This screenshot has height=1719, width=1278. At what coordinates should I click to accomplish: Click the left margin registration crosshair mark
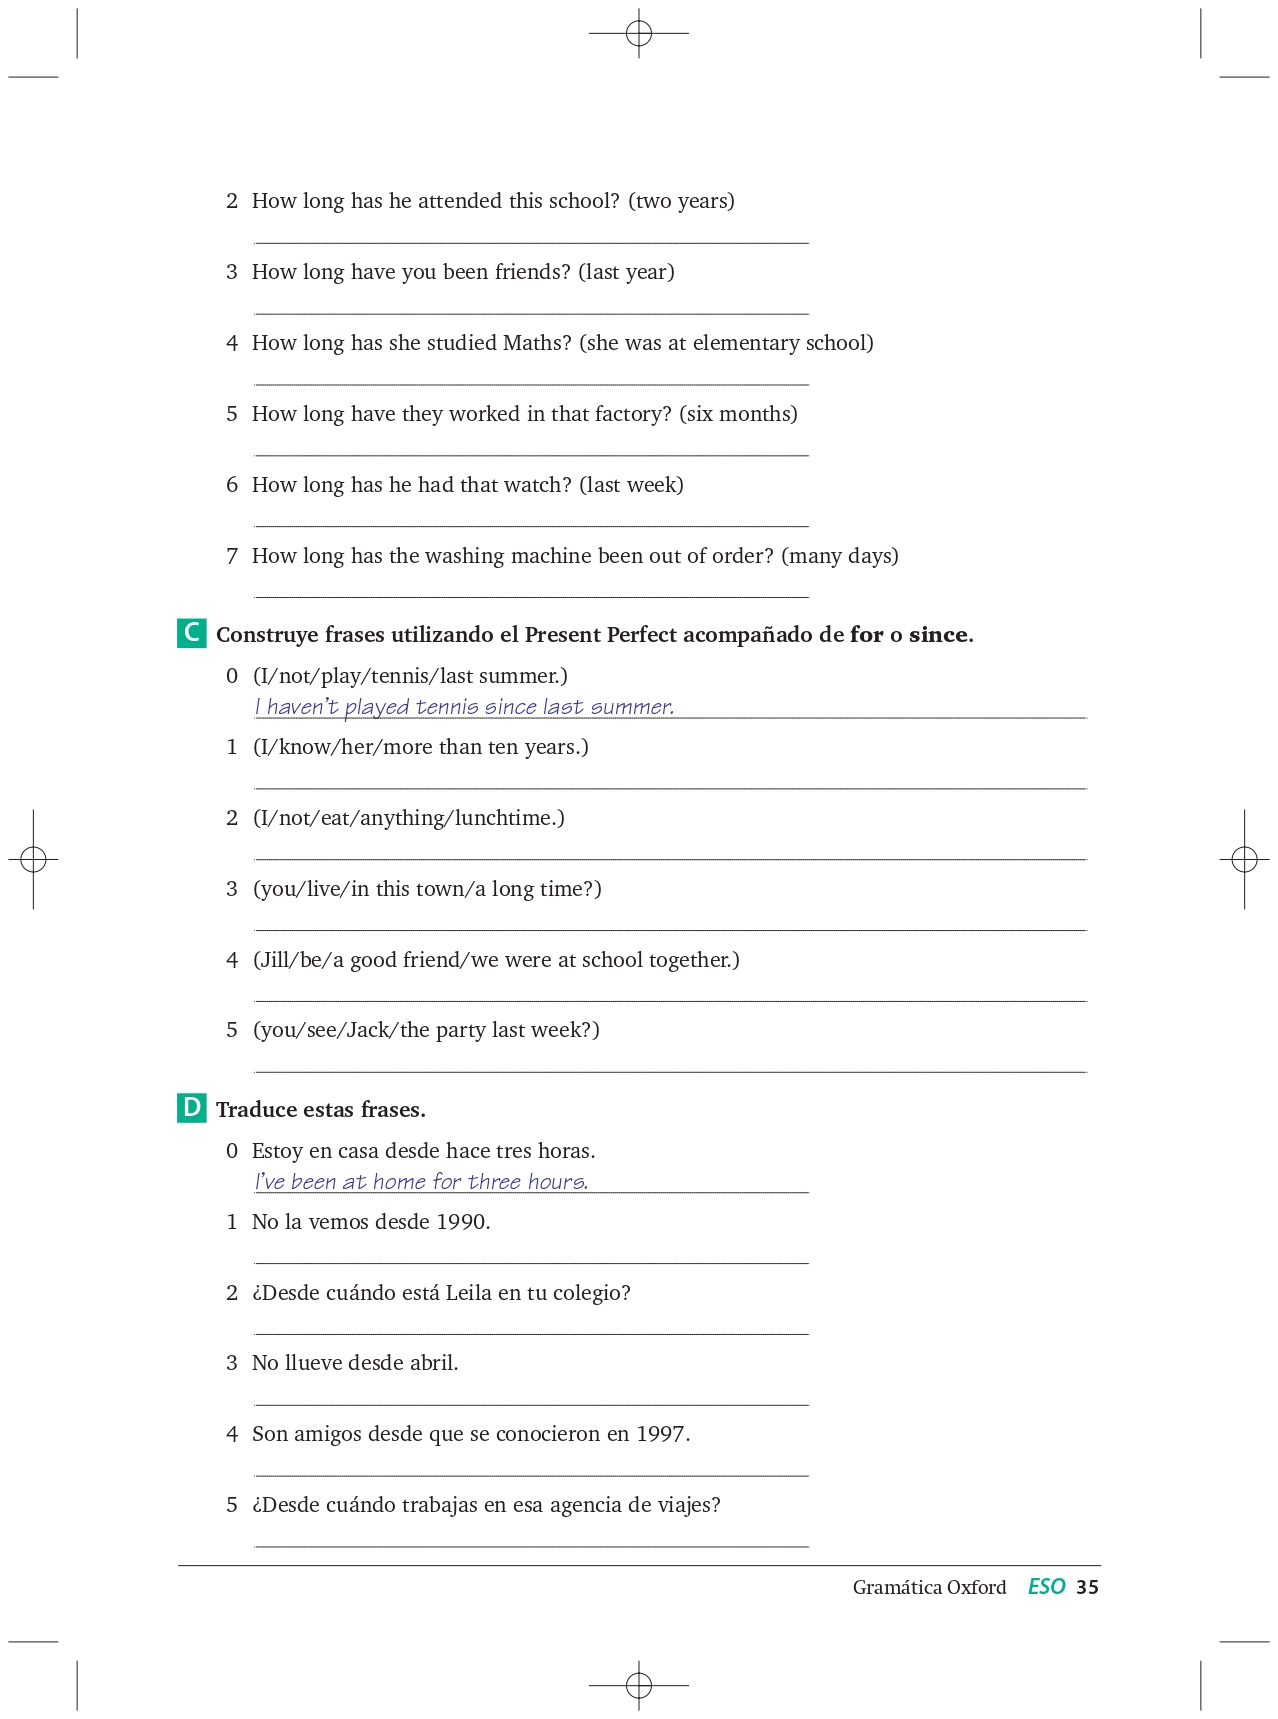point(33,859)
